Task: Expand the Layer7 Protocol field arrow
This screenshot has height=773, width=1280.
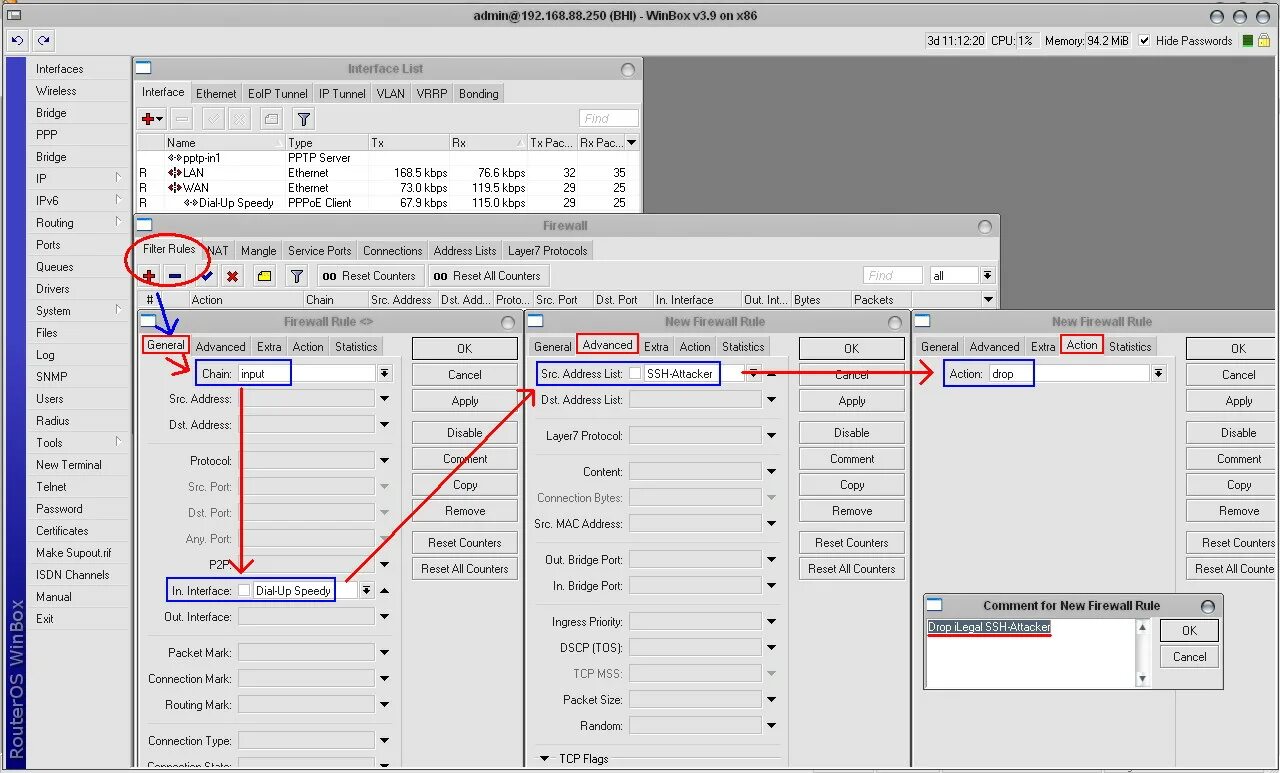Action: pyautogui.click(x=771, y=436)
